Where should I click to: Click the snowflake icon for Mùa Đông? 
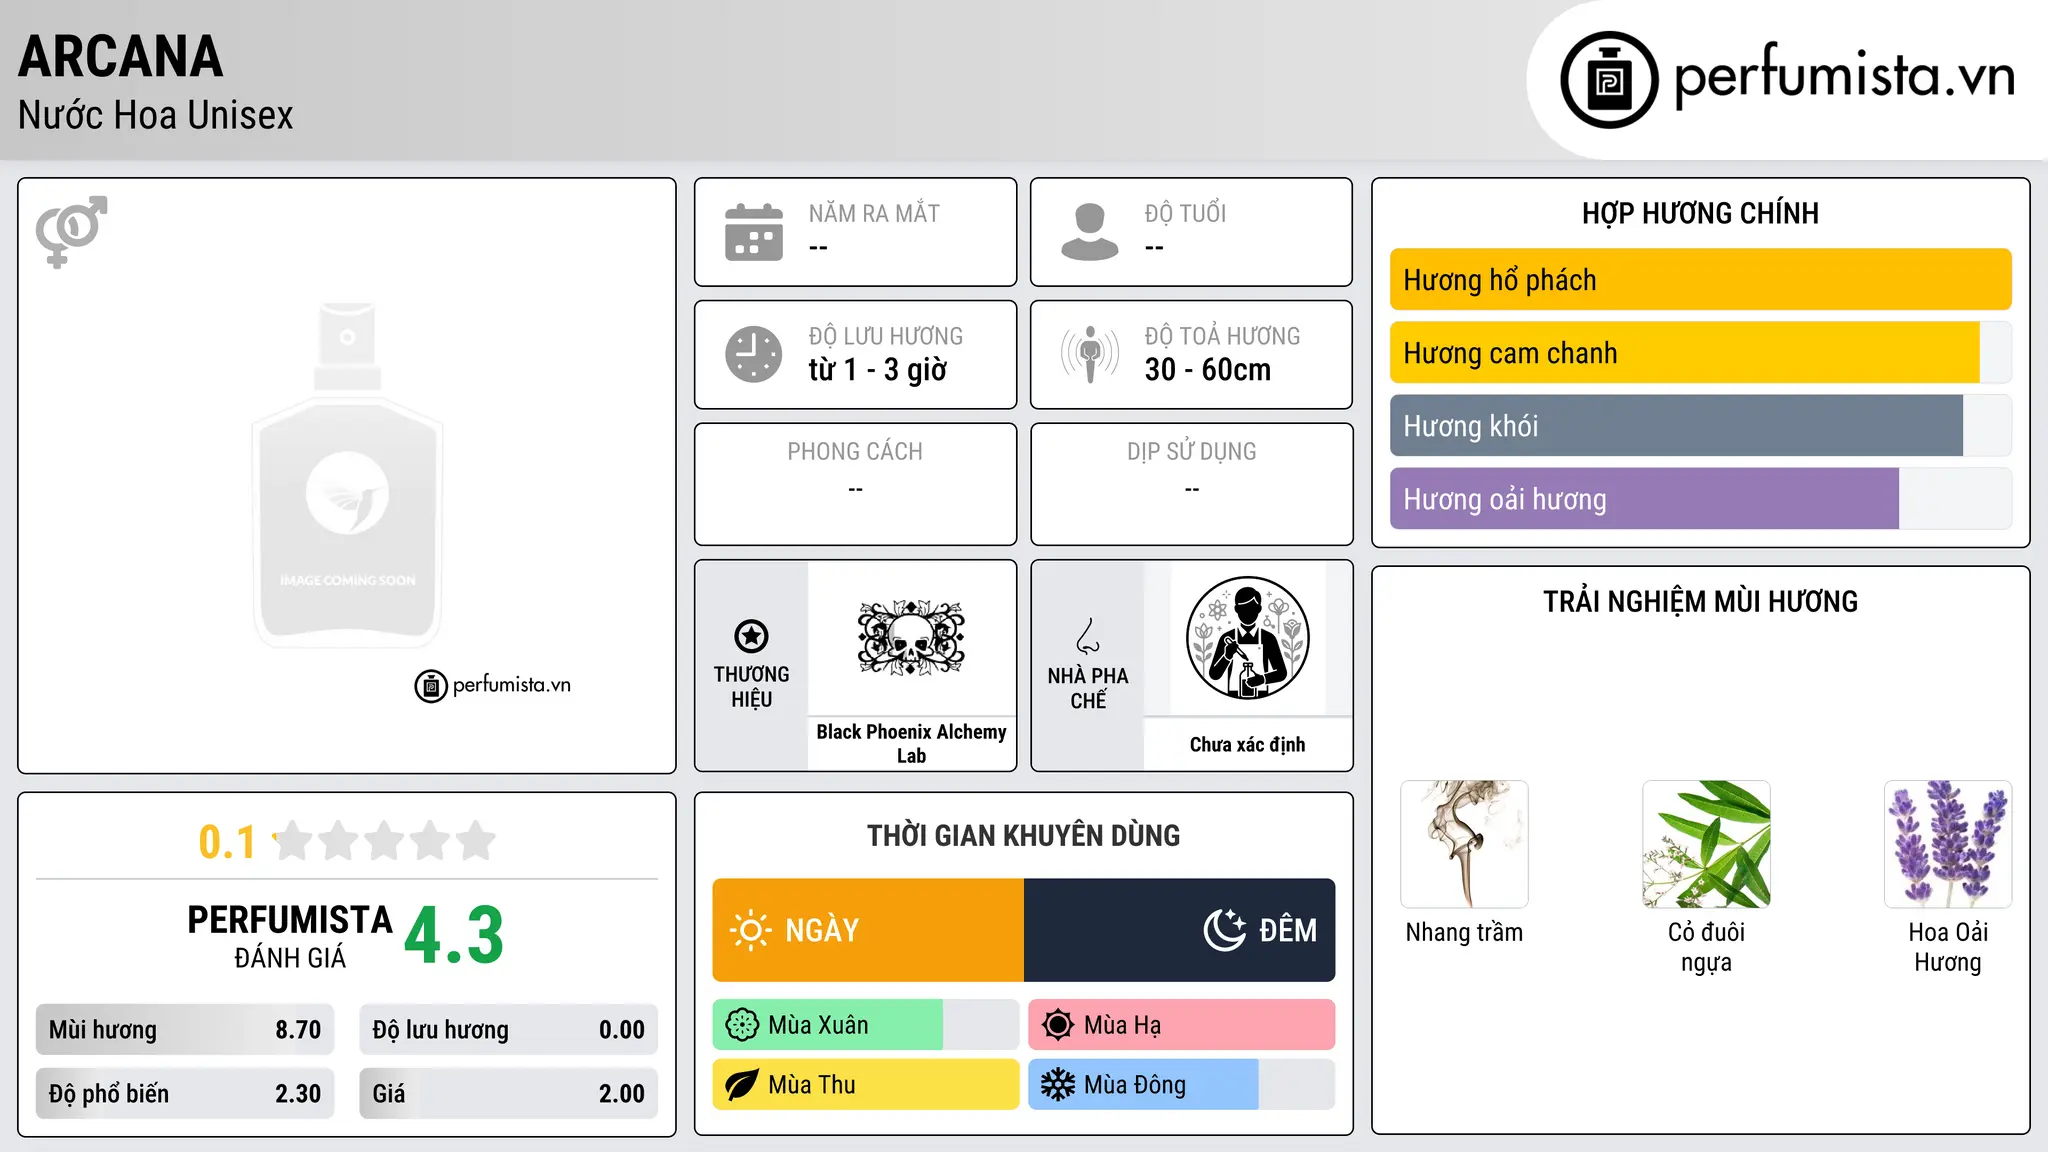(x=1058, y=1085)
